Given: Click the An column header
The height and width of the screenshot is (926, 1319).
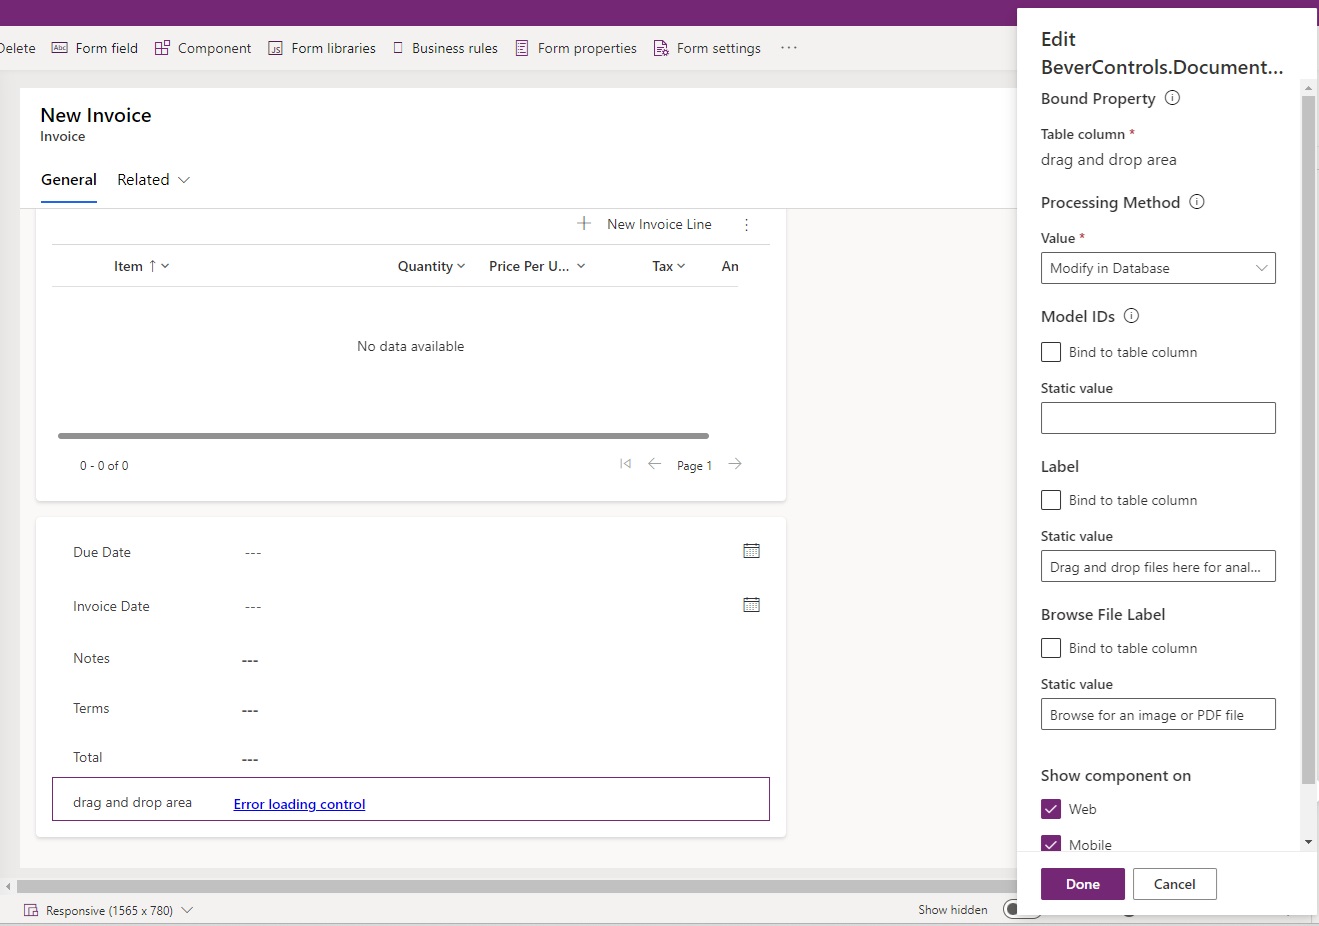Looking at the screenshot, I should pyautogui.click(x=730, y=266).
